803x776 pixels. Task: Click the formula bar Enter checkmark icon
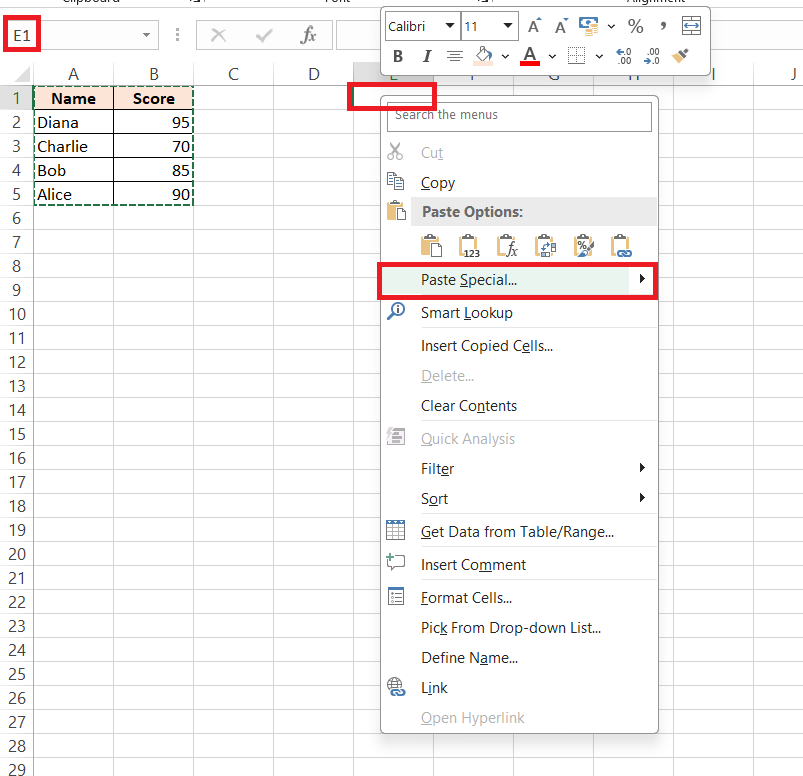click(x=264, y=35)
